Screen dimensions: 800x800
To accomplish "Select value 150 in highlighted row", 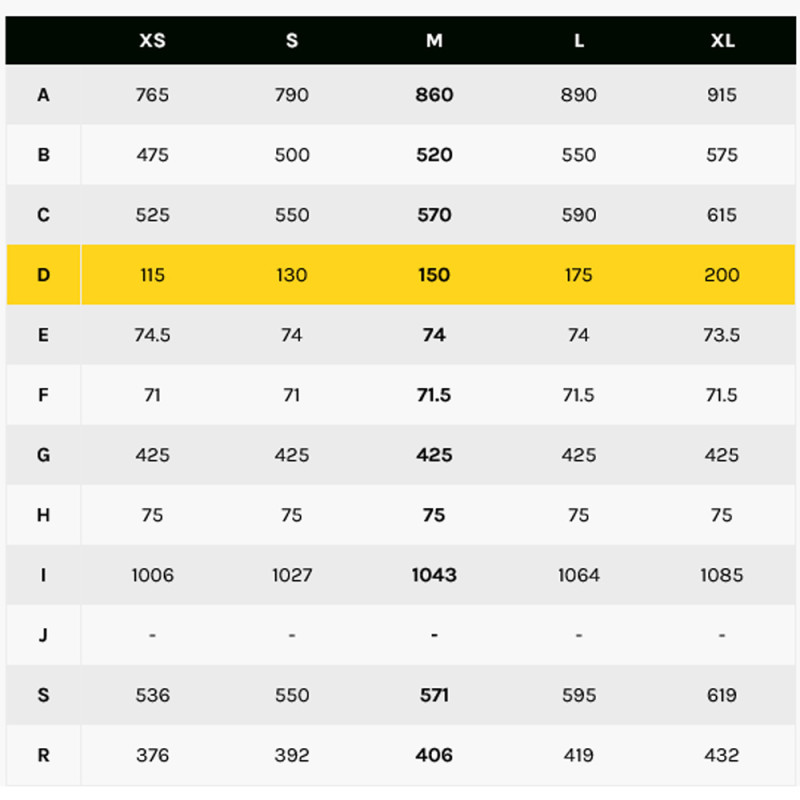I will (434, 275).
